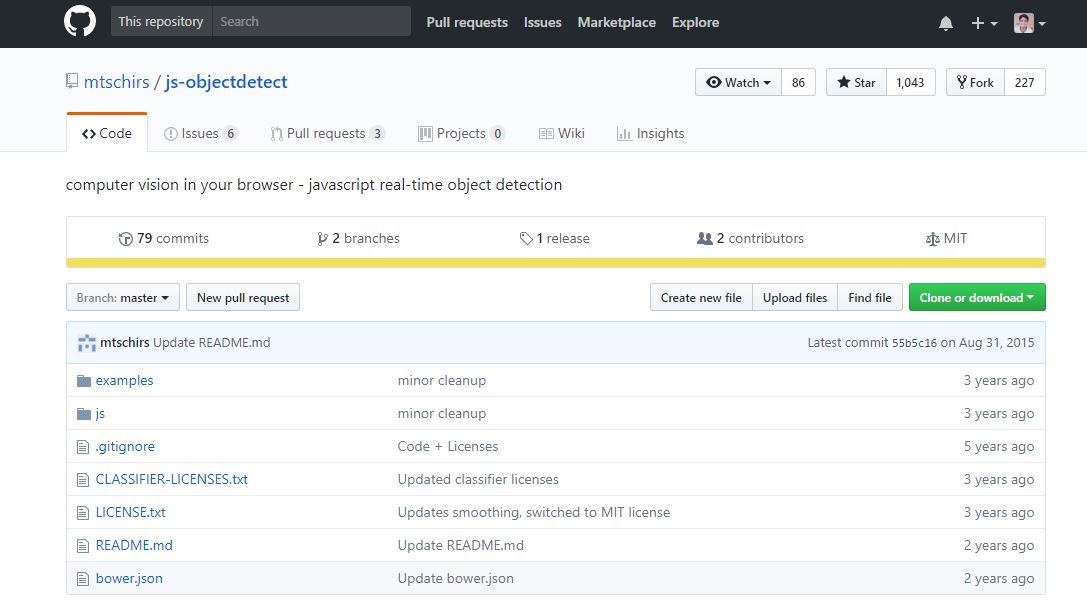Screen dimensions: 1087x604
Task: Click the yellow language bar
Action: coord(556,263)
